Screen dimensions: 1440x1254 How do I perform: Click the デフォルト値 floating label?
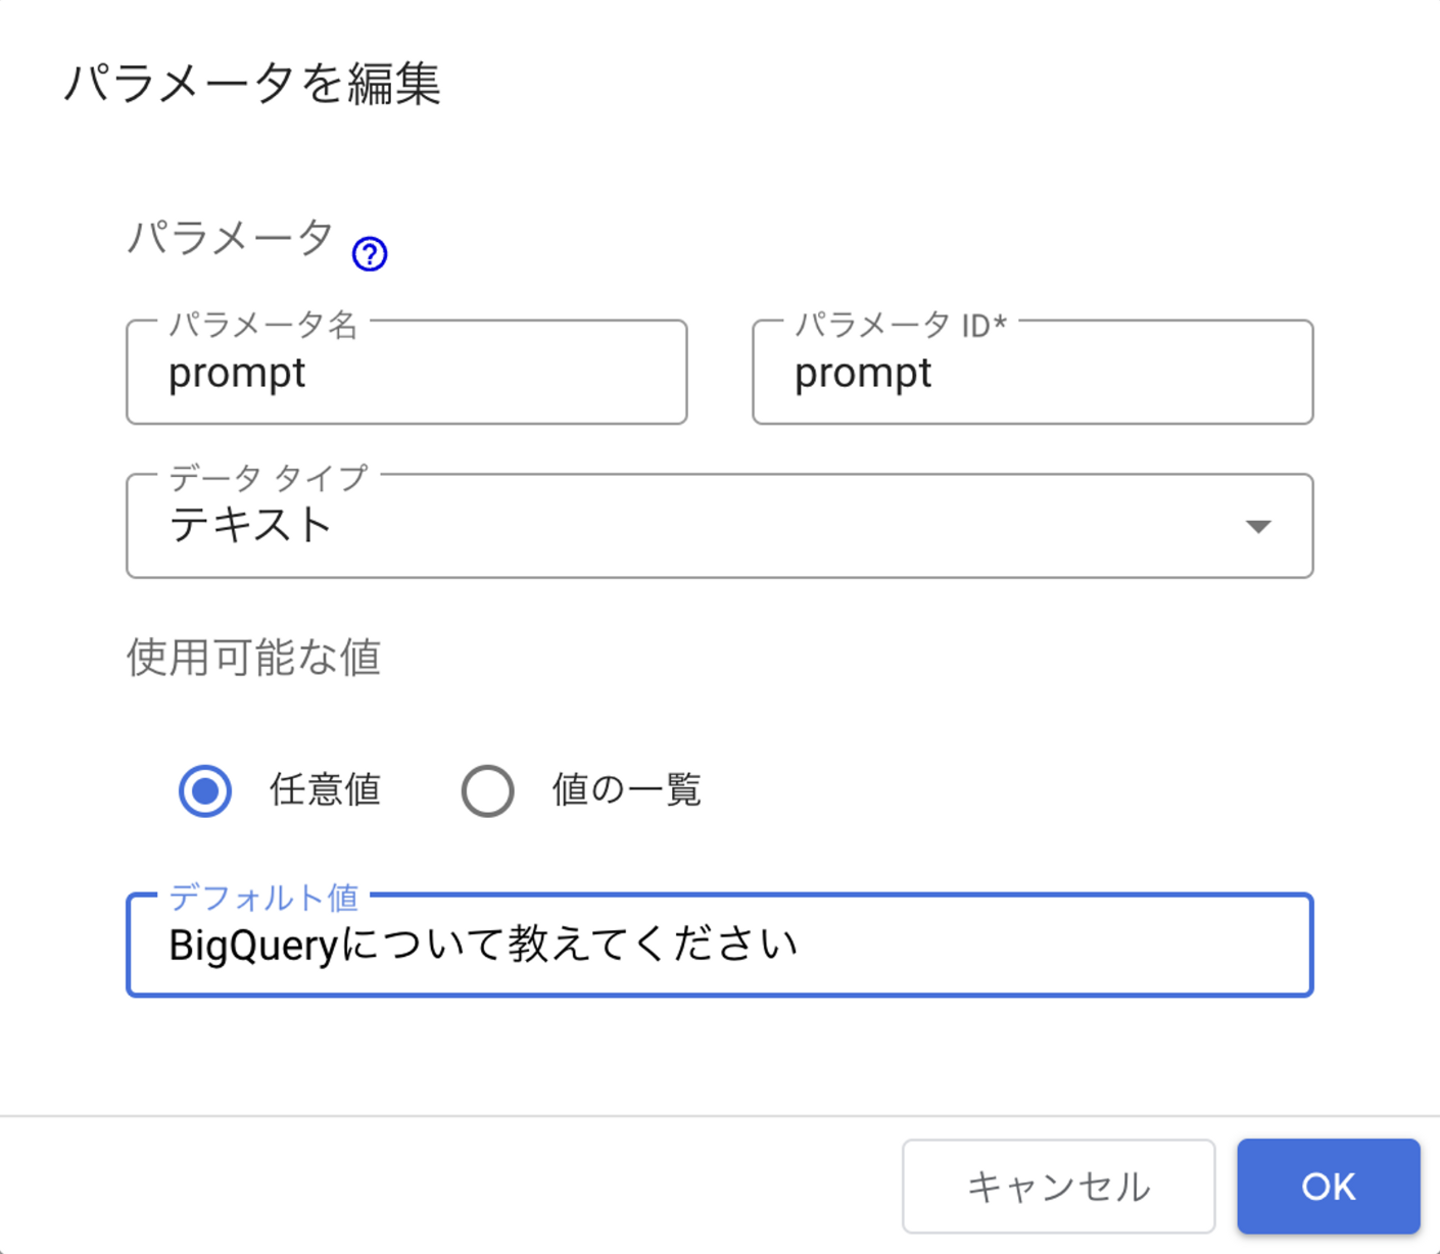point(263,897)
